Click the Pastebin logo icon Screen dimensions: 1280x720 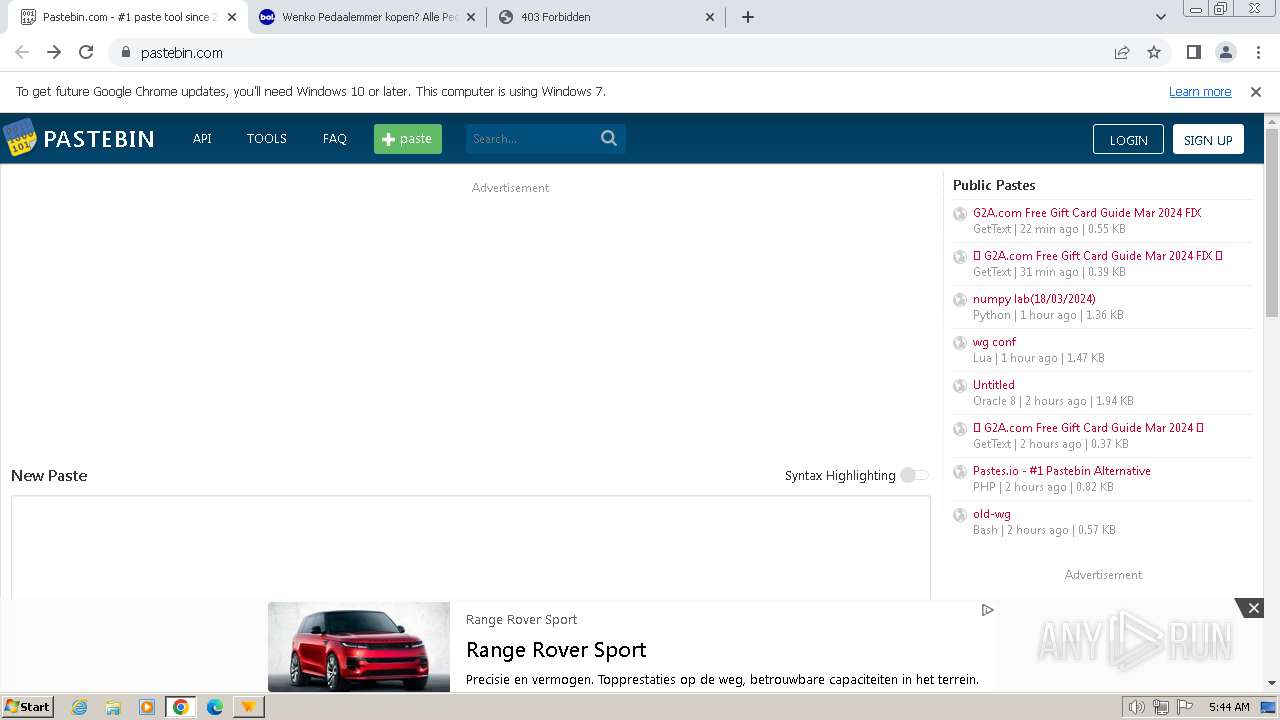tap(20, 138)
